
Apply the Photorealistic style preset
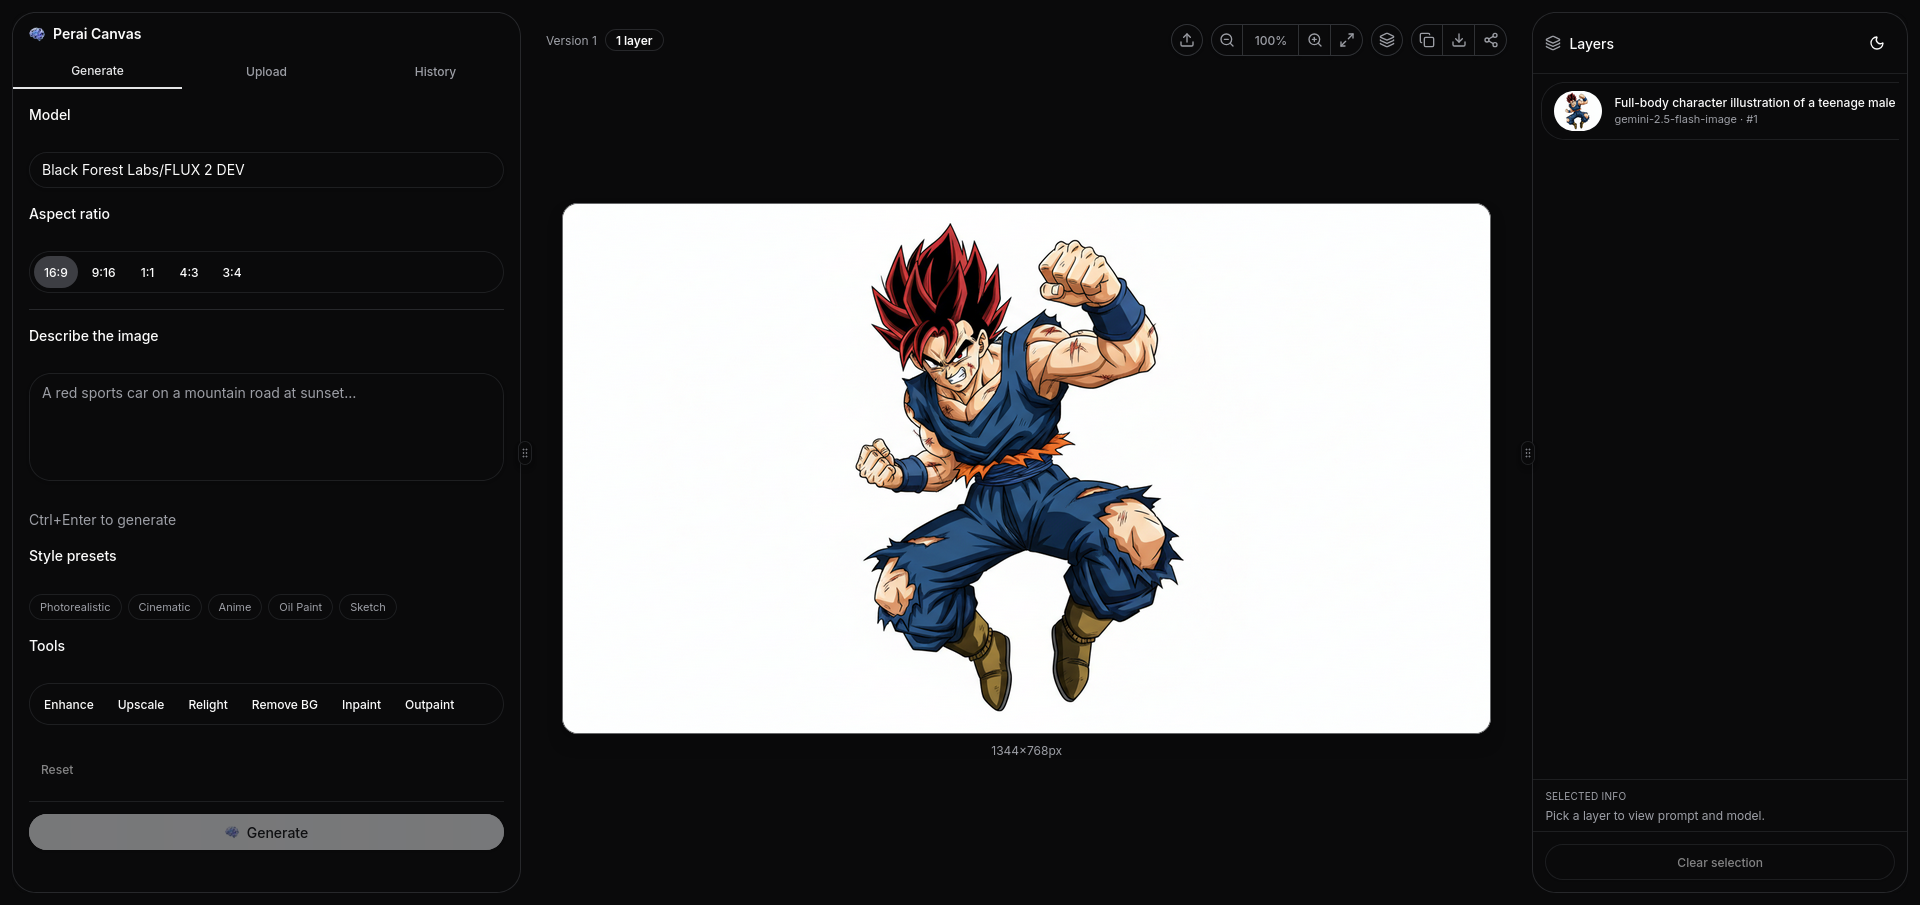coord(75,607)
